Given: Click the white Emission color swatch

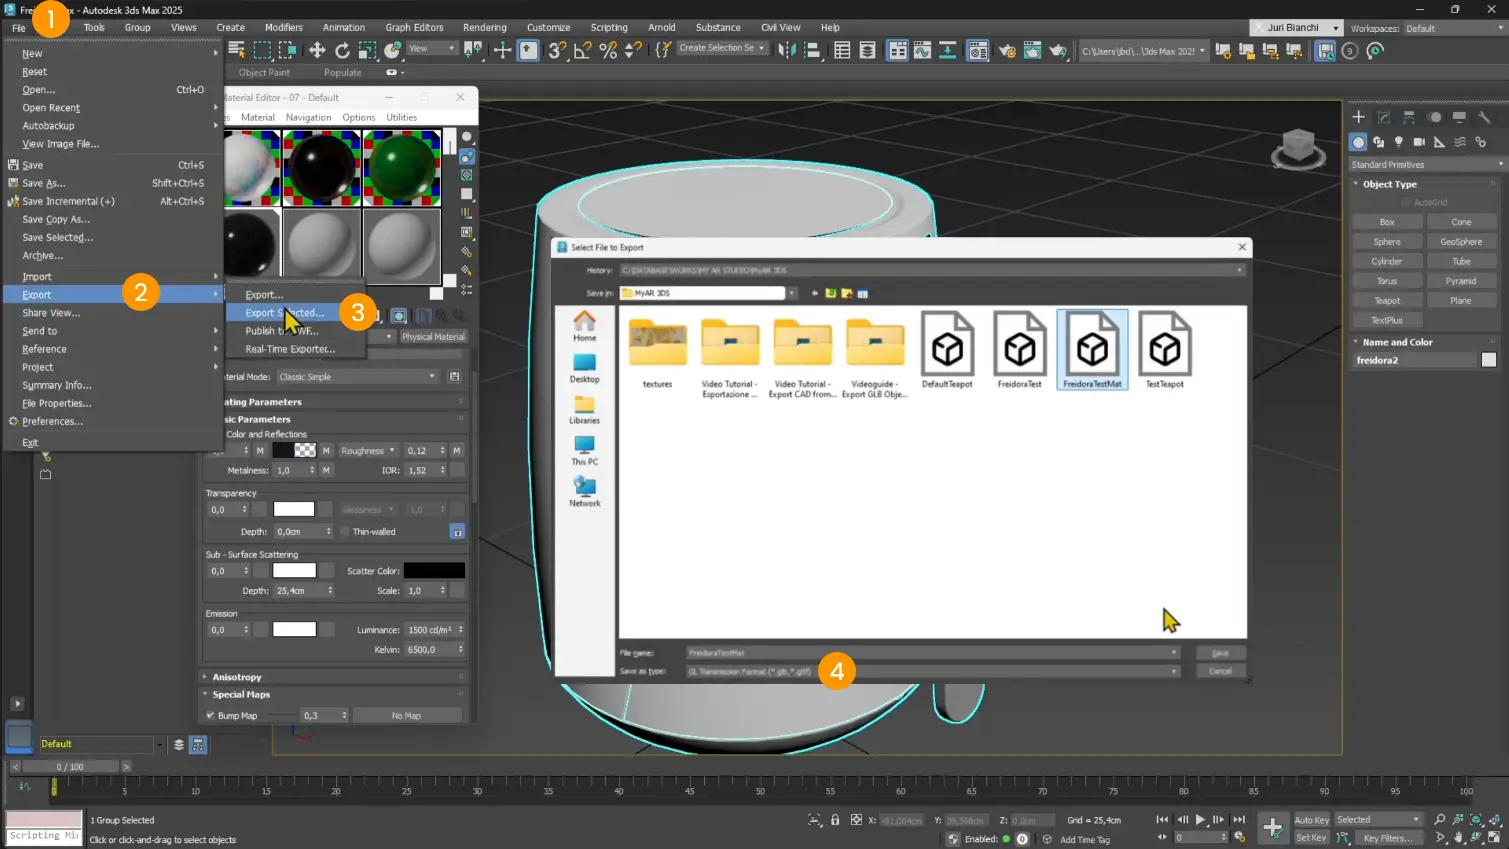Looking at the screenshot, I should (x=294, y=630).
